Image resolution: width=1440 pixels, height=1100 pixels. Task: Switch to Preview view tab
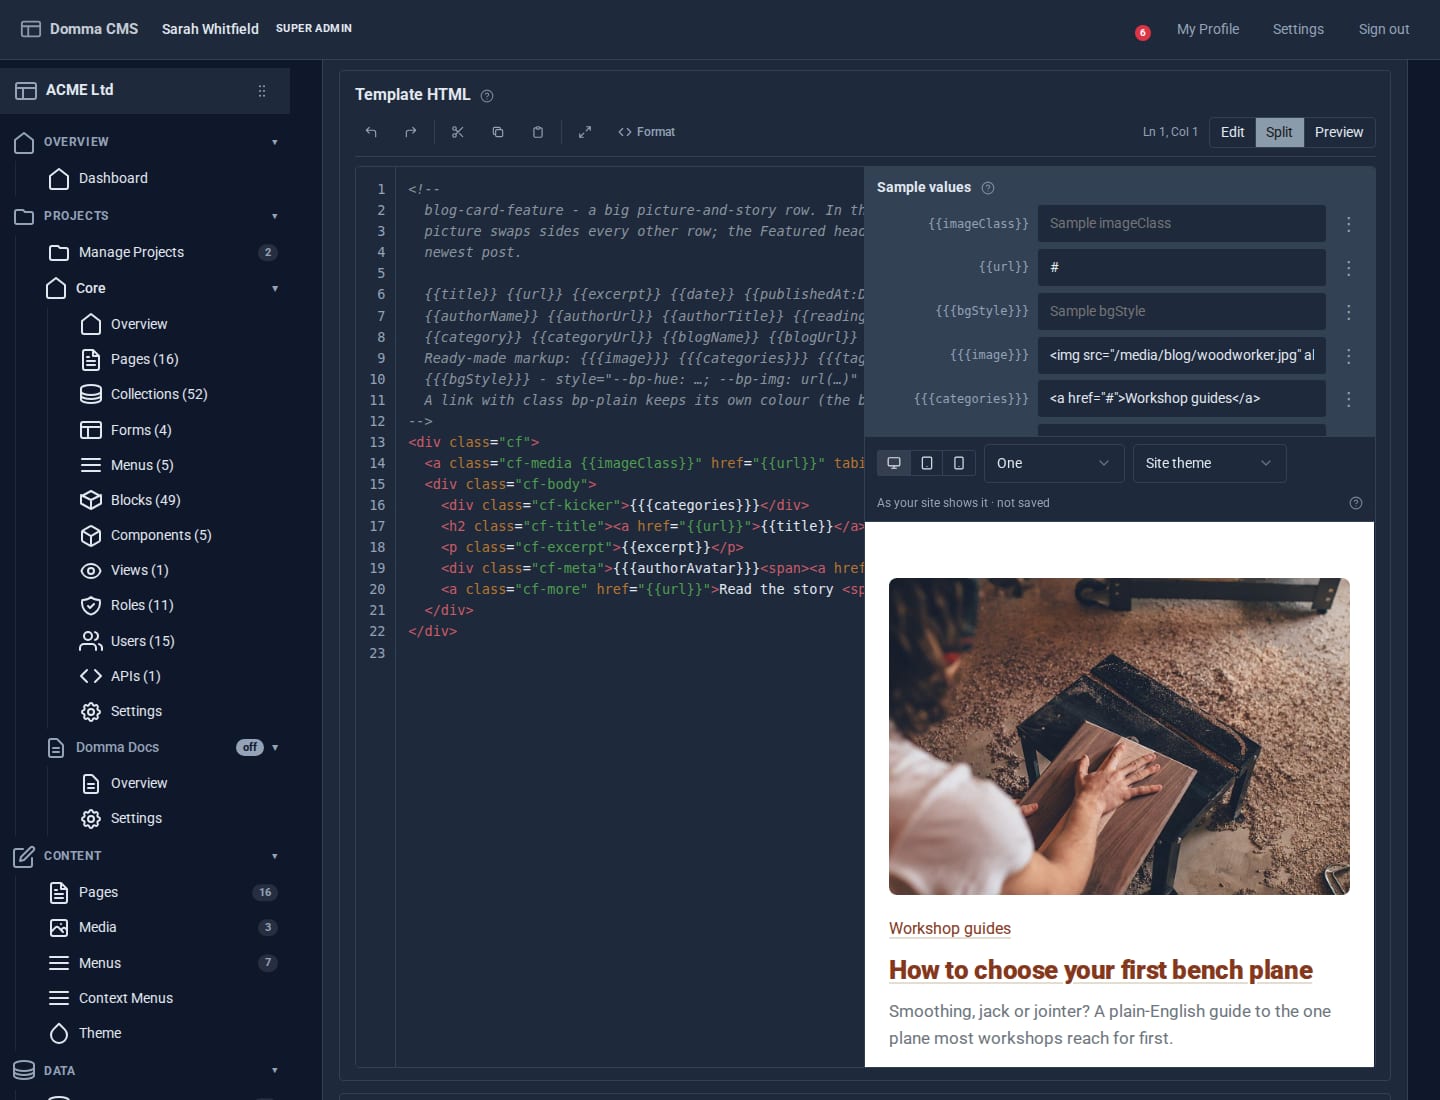coord(1339,132)
